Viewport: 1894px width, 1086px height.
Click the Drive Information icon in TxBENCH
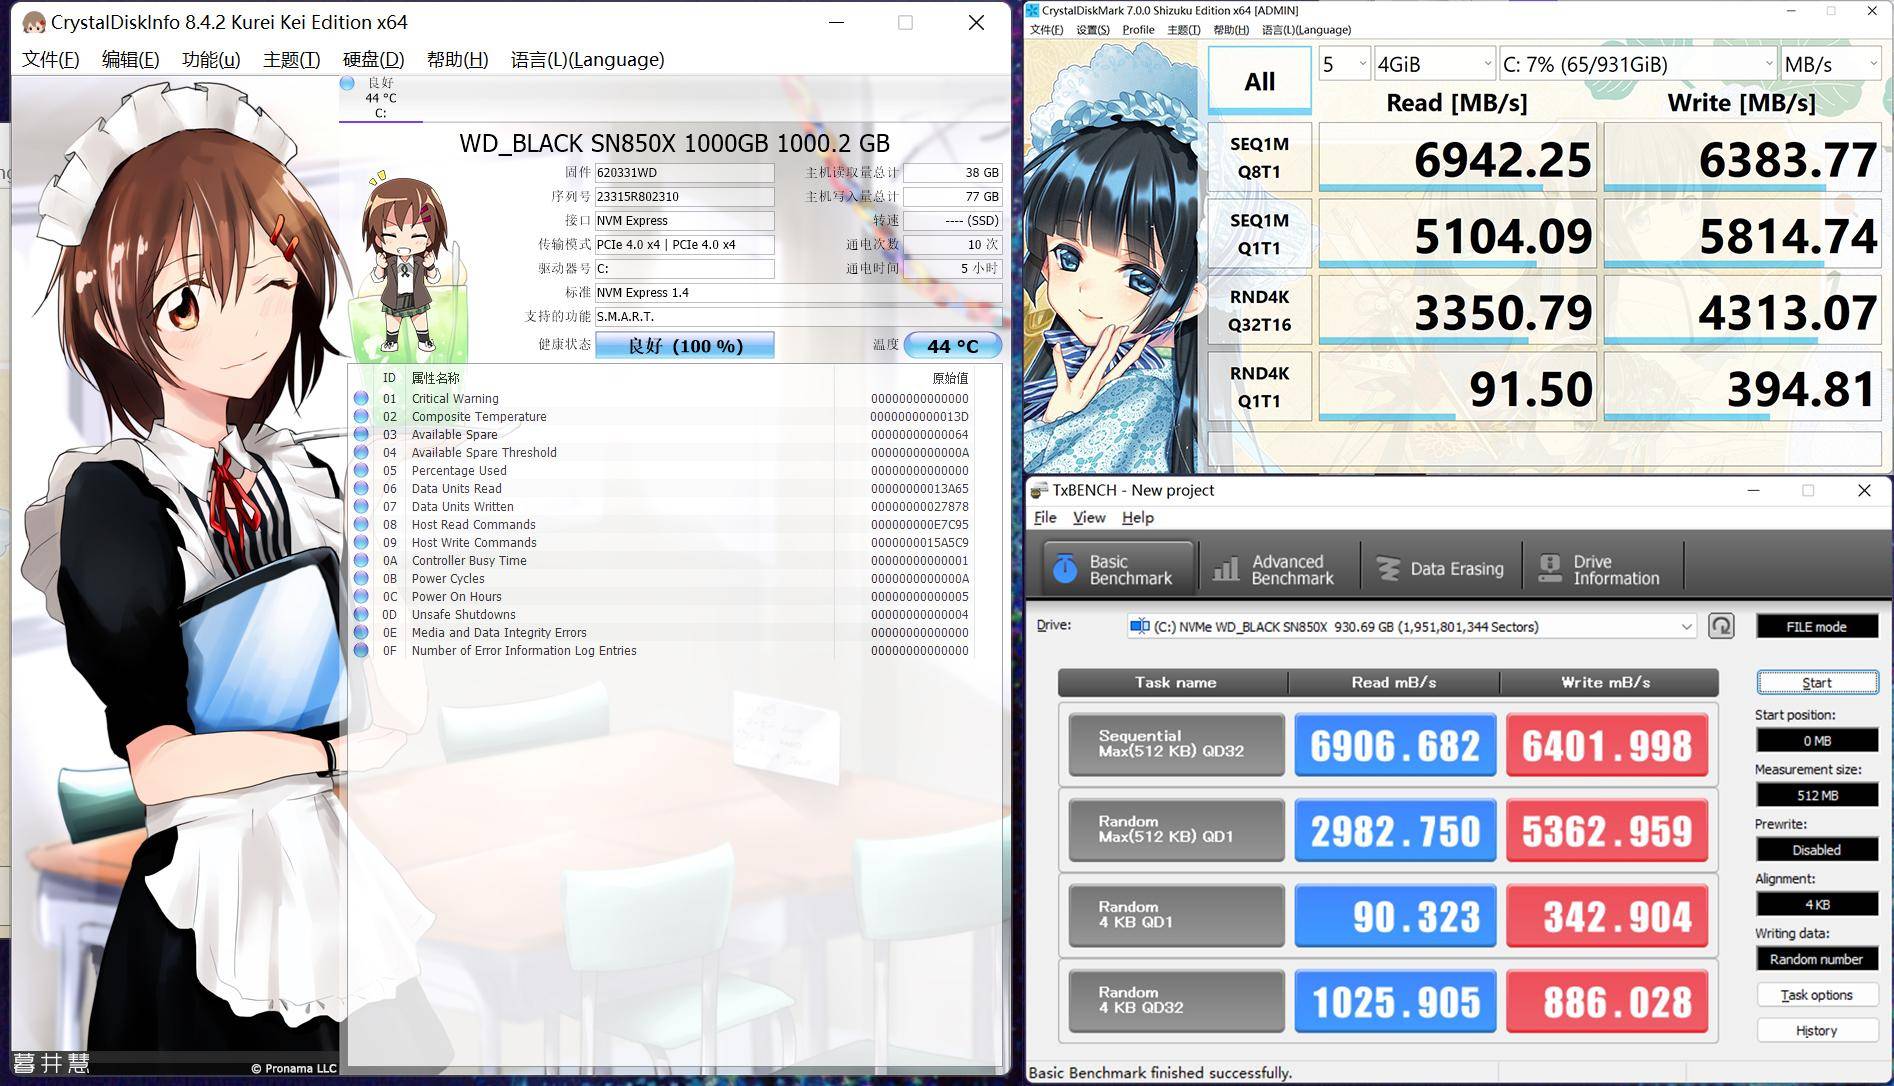coord(1550,569)
